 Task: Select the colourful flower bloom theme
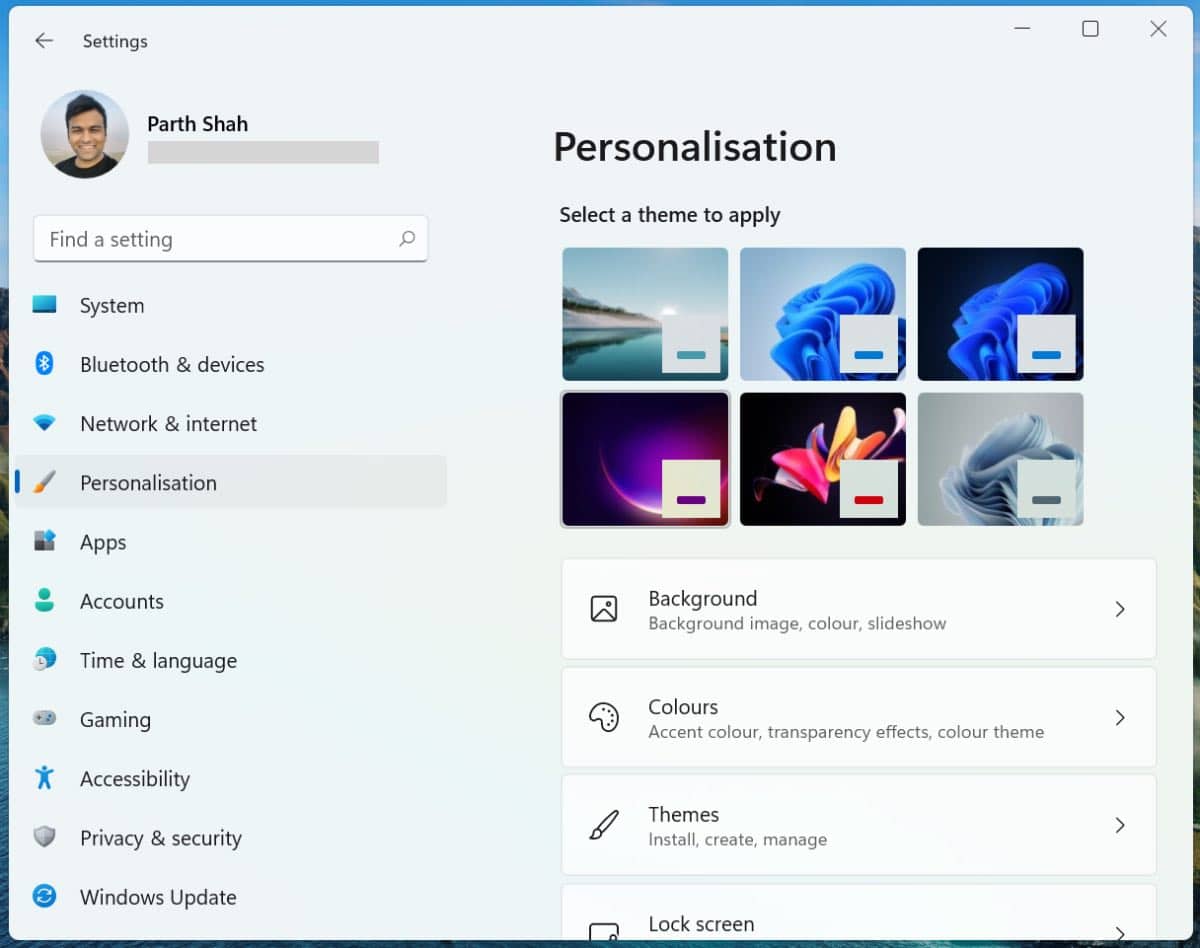pos(822,458)
